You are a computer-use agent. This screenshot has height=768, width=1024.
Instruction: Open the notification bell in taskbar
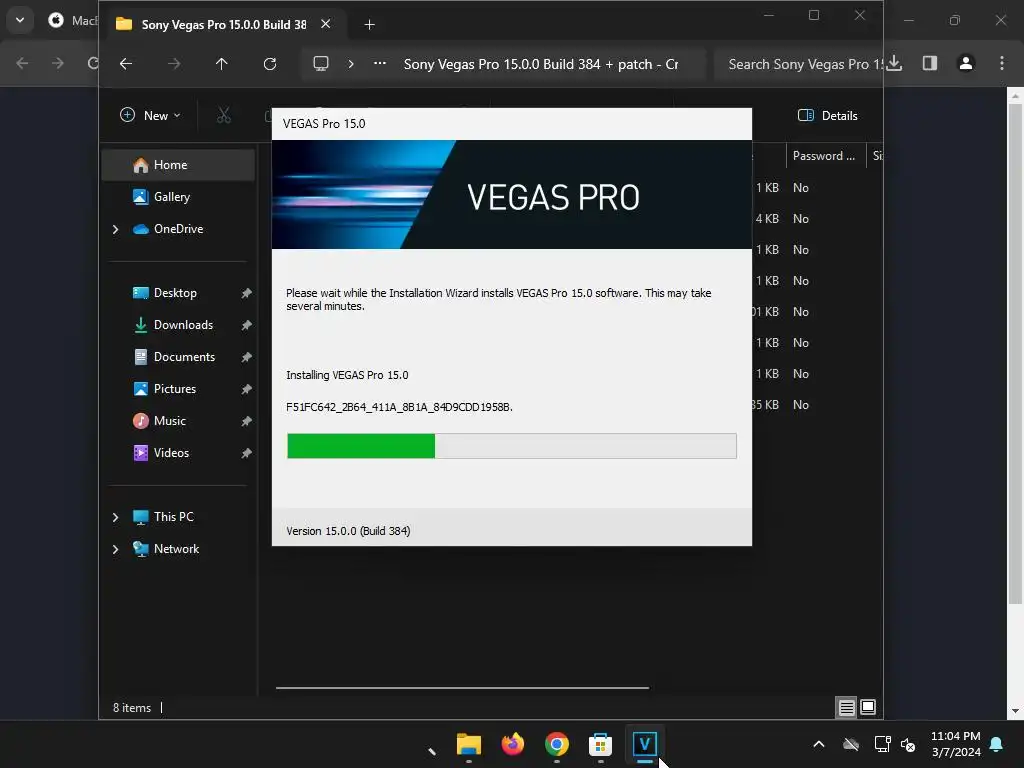click(997, 744)
